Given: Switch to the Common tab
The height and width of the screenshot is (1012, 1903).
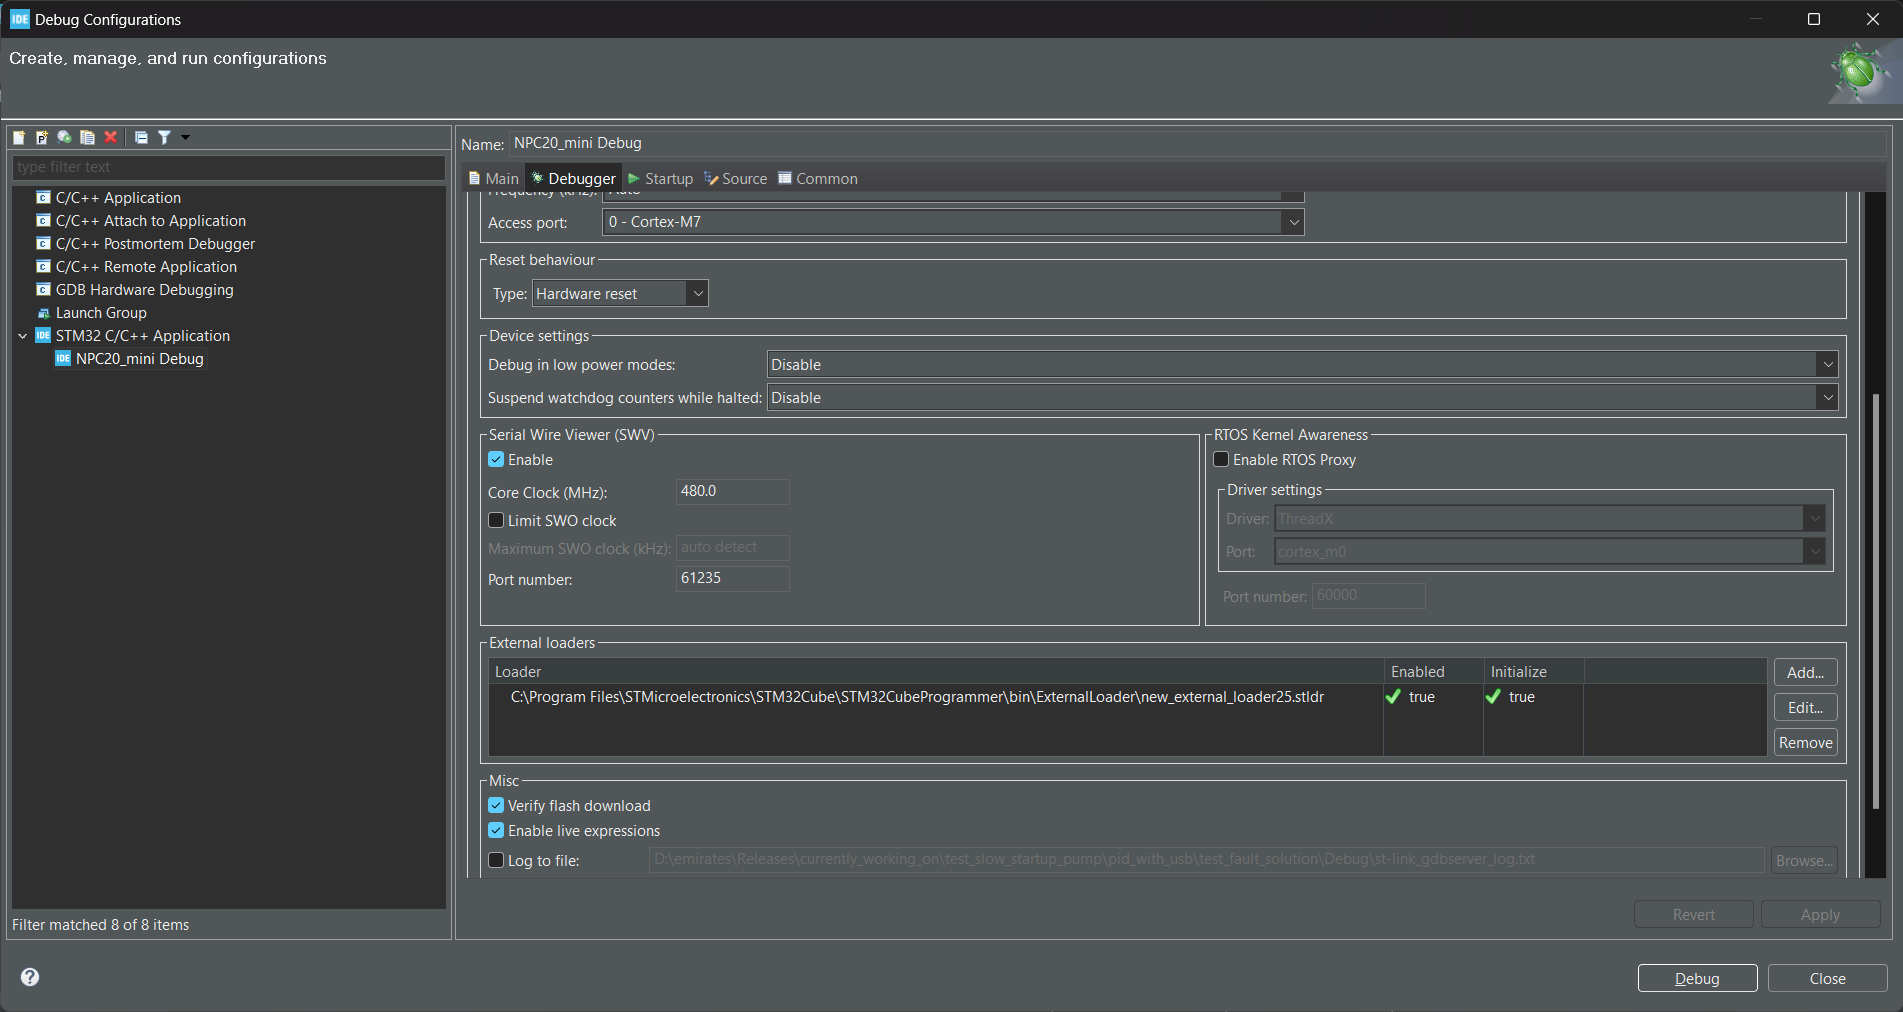Looking at the screenshot, I should click(x=818, y=179).
